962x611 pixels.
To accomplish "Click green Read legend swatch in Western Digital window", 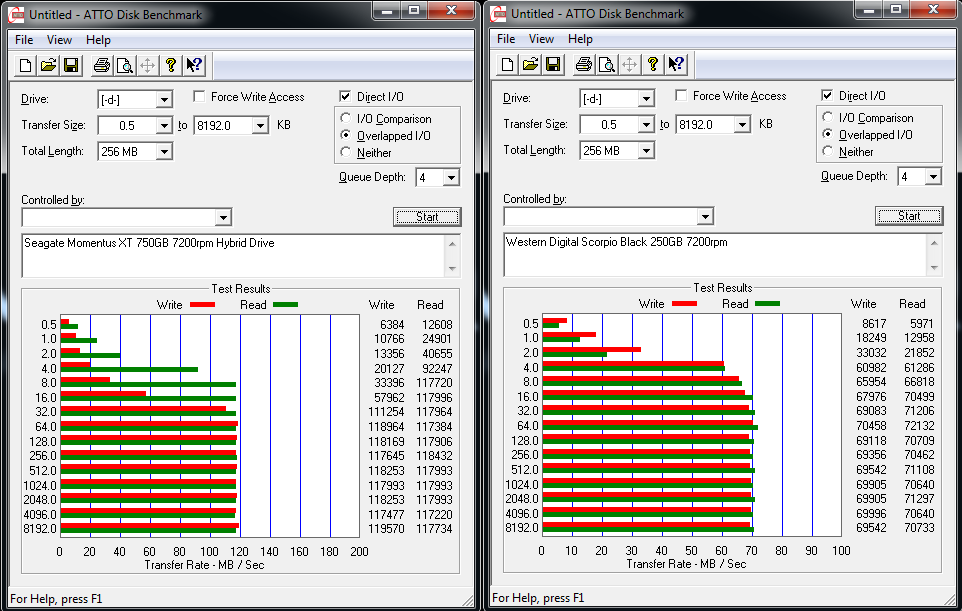I will (x=768, y=303).
